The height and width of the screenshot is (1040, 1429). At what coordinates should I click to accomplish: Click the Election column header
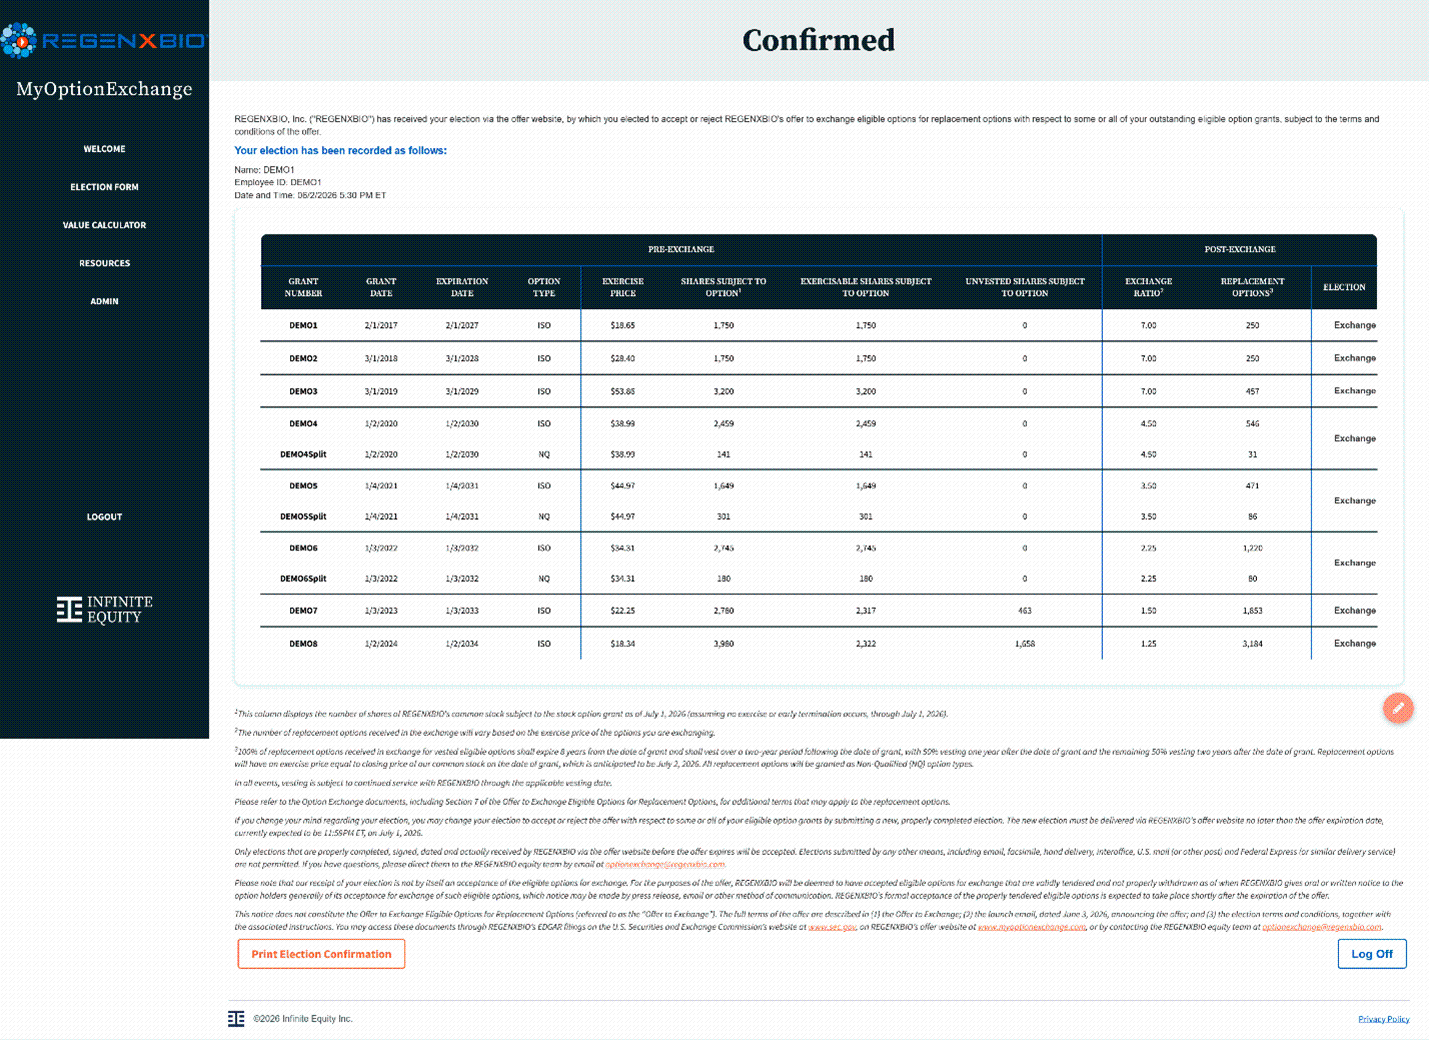[1344, 288]
